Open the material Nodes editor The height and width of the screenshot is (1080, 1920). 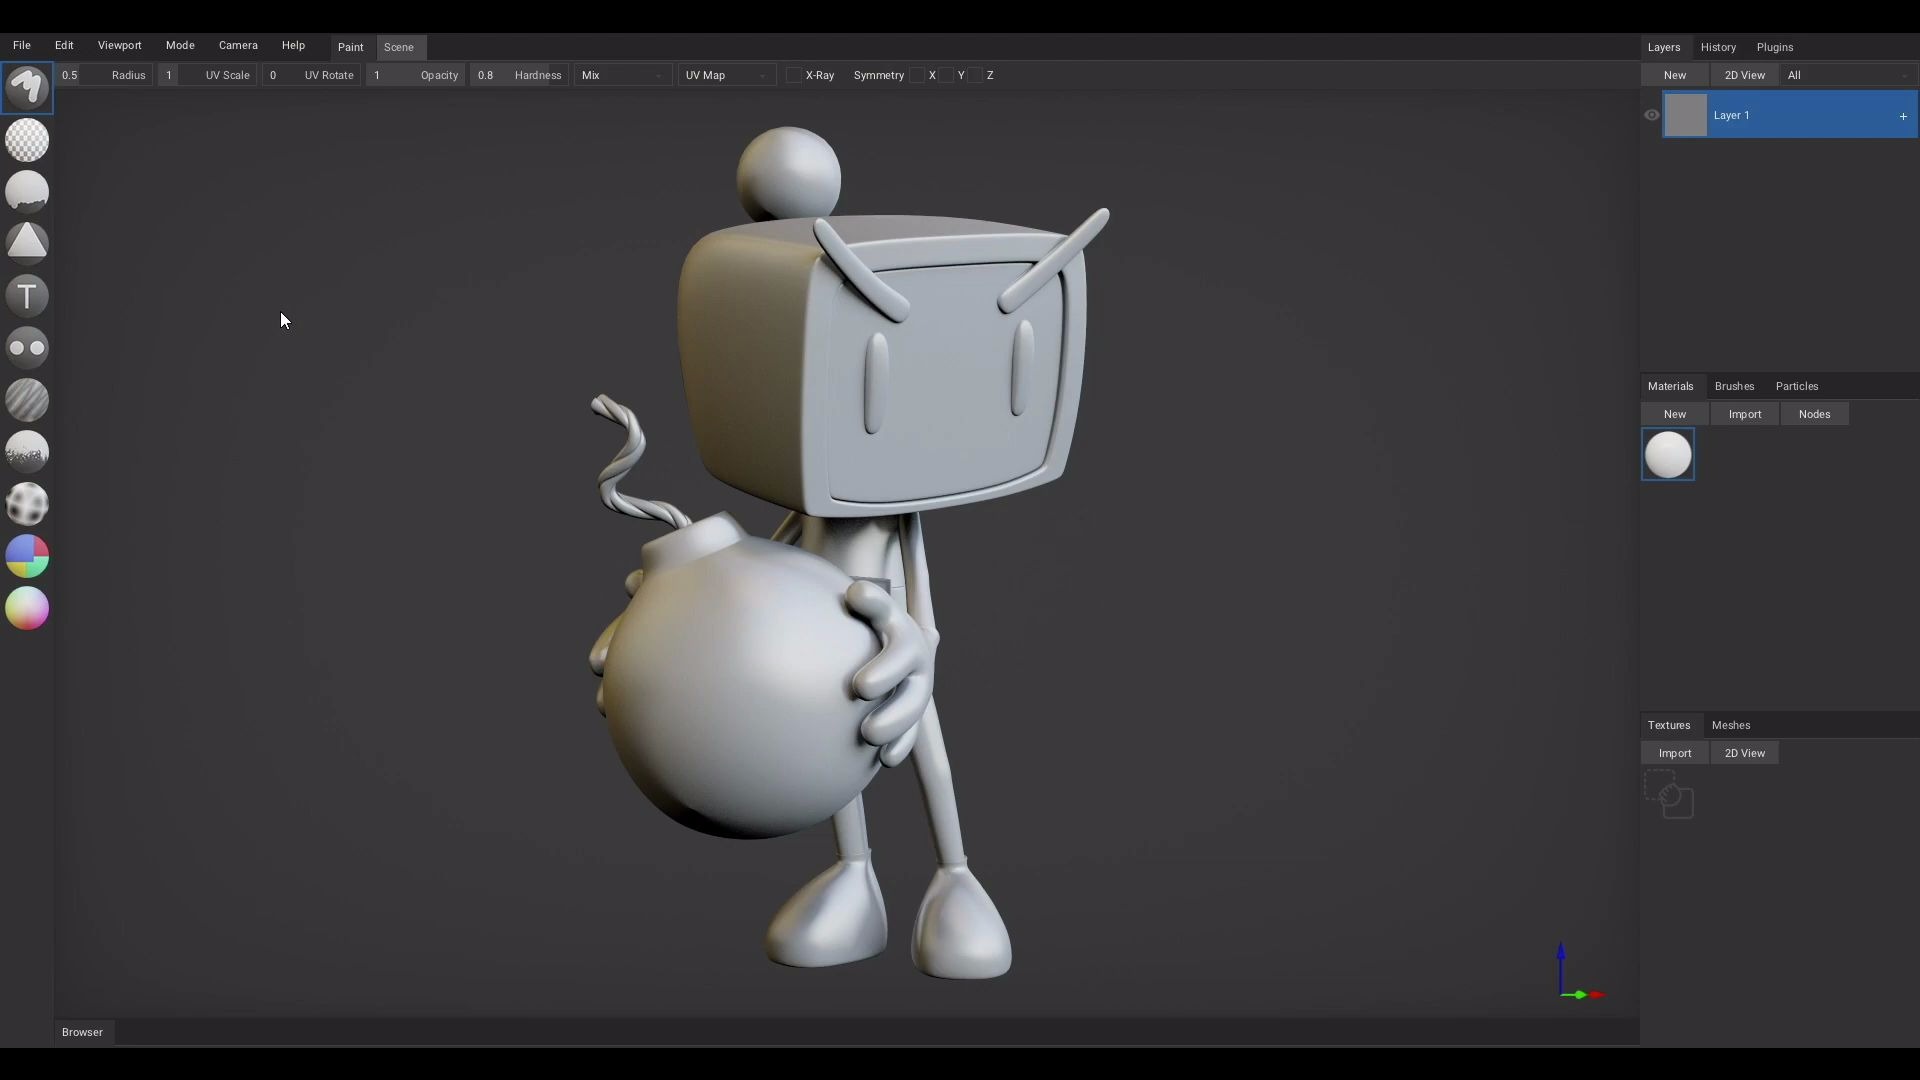1815,413
